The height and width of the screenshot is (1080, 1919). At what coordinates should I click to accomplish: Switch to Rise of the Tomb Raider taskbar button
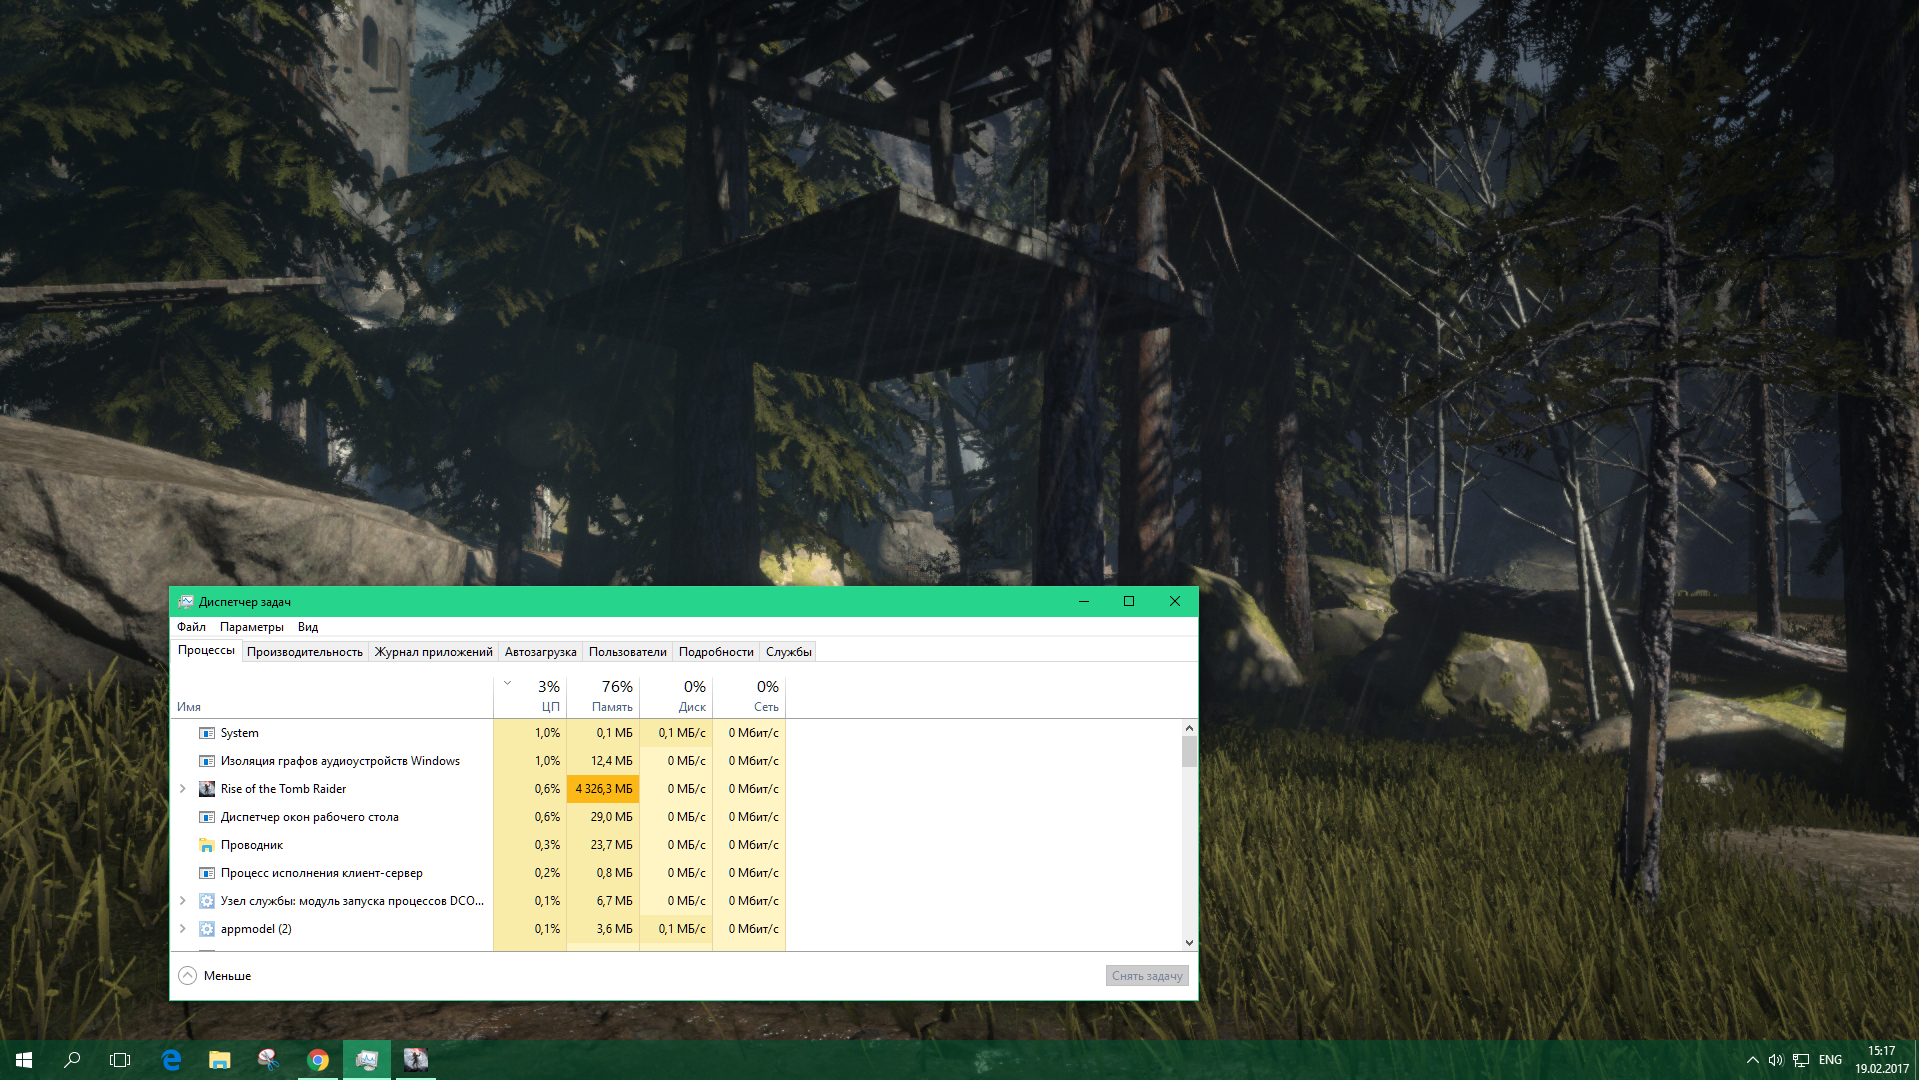pyautogui.click(x=416, y=1060)
